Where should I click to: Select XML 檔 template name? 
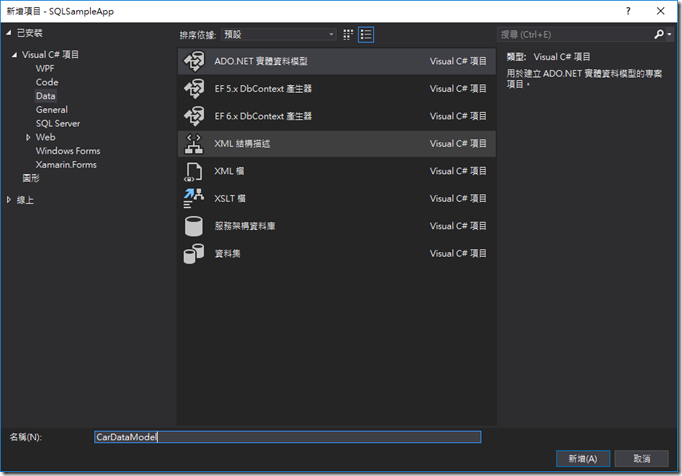click(x=229, y=171)
